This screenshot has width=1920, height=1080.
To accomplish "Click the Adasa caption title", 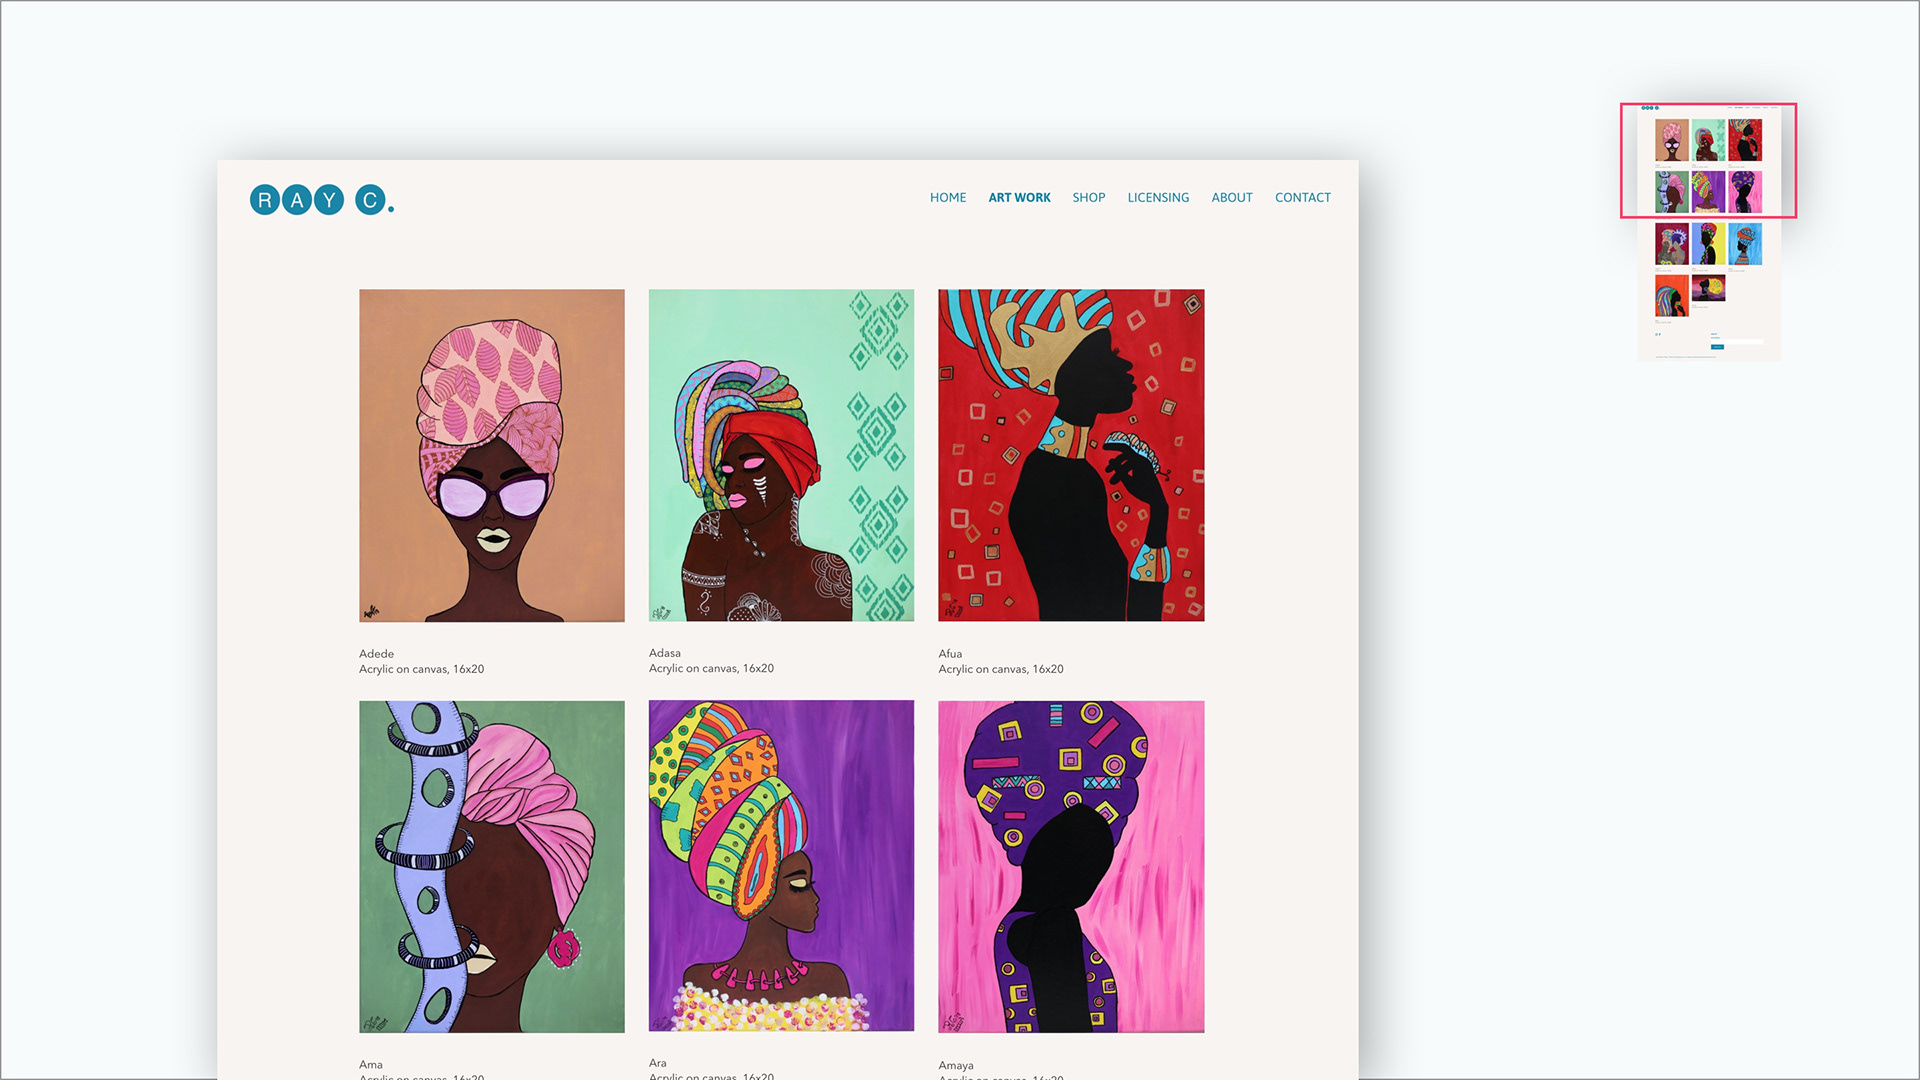I will click(665, 653).
